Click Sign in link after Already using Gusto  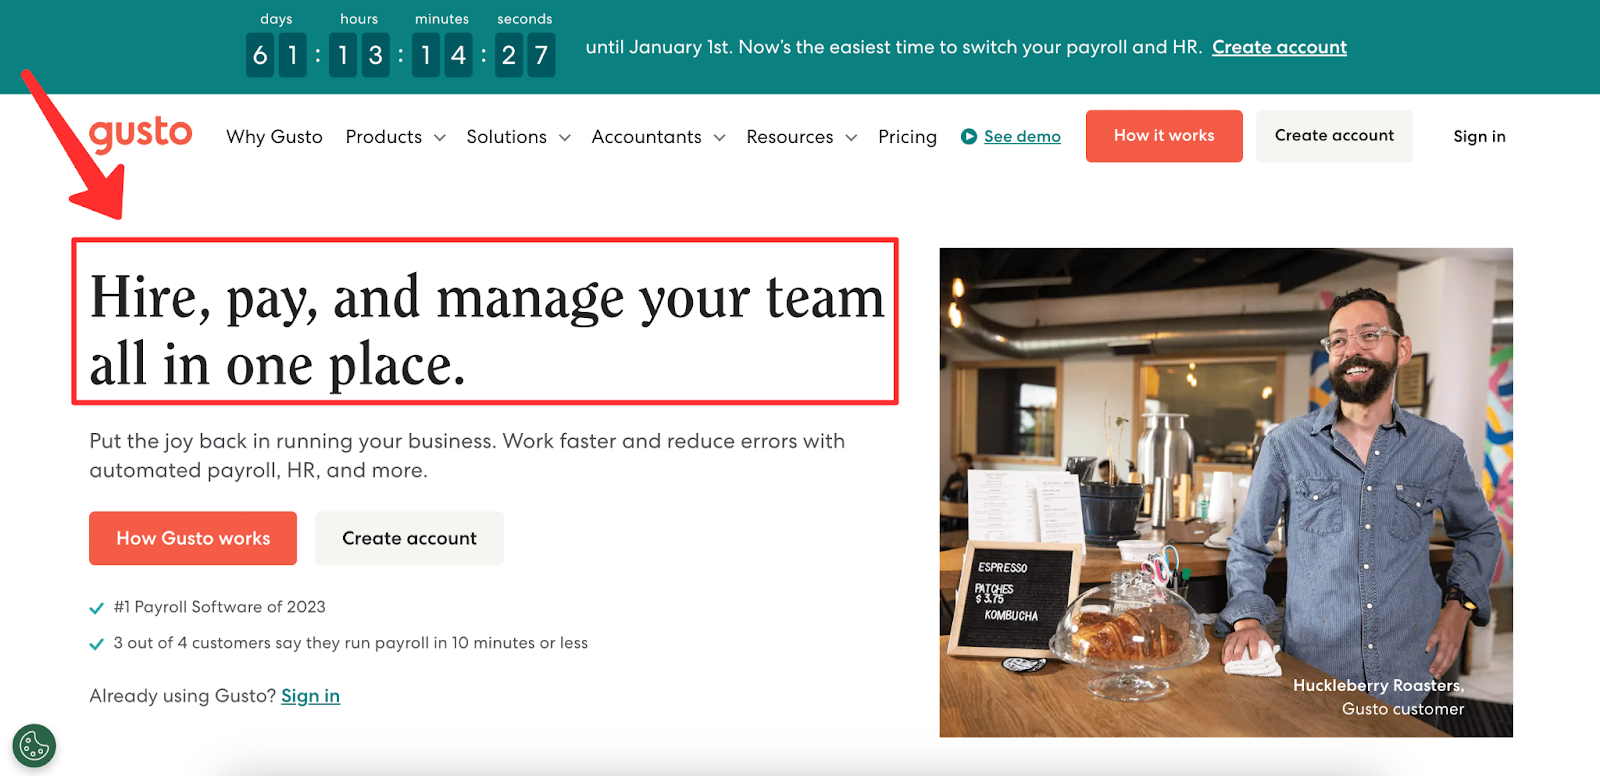click(310, 696)
